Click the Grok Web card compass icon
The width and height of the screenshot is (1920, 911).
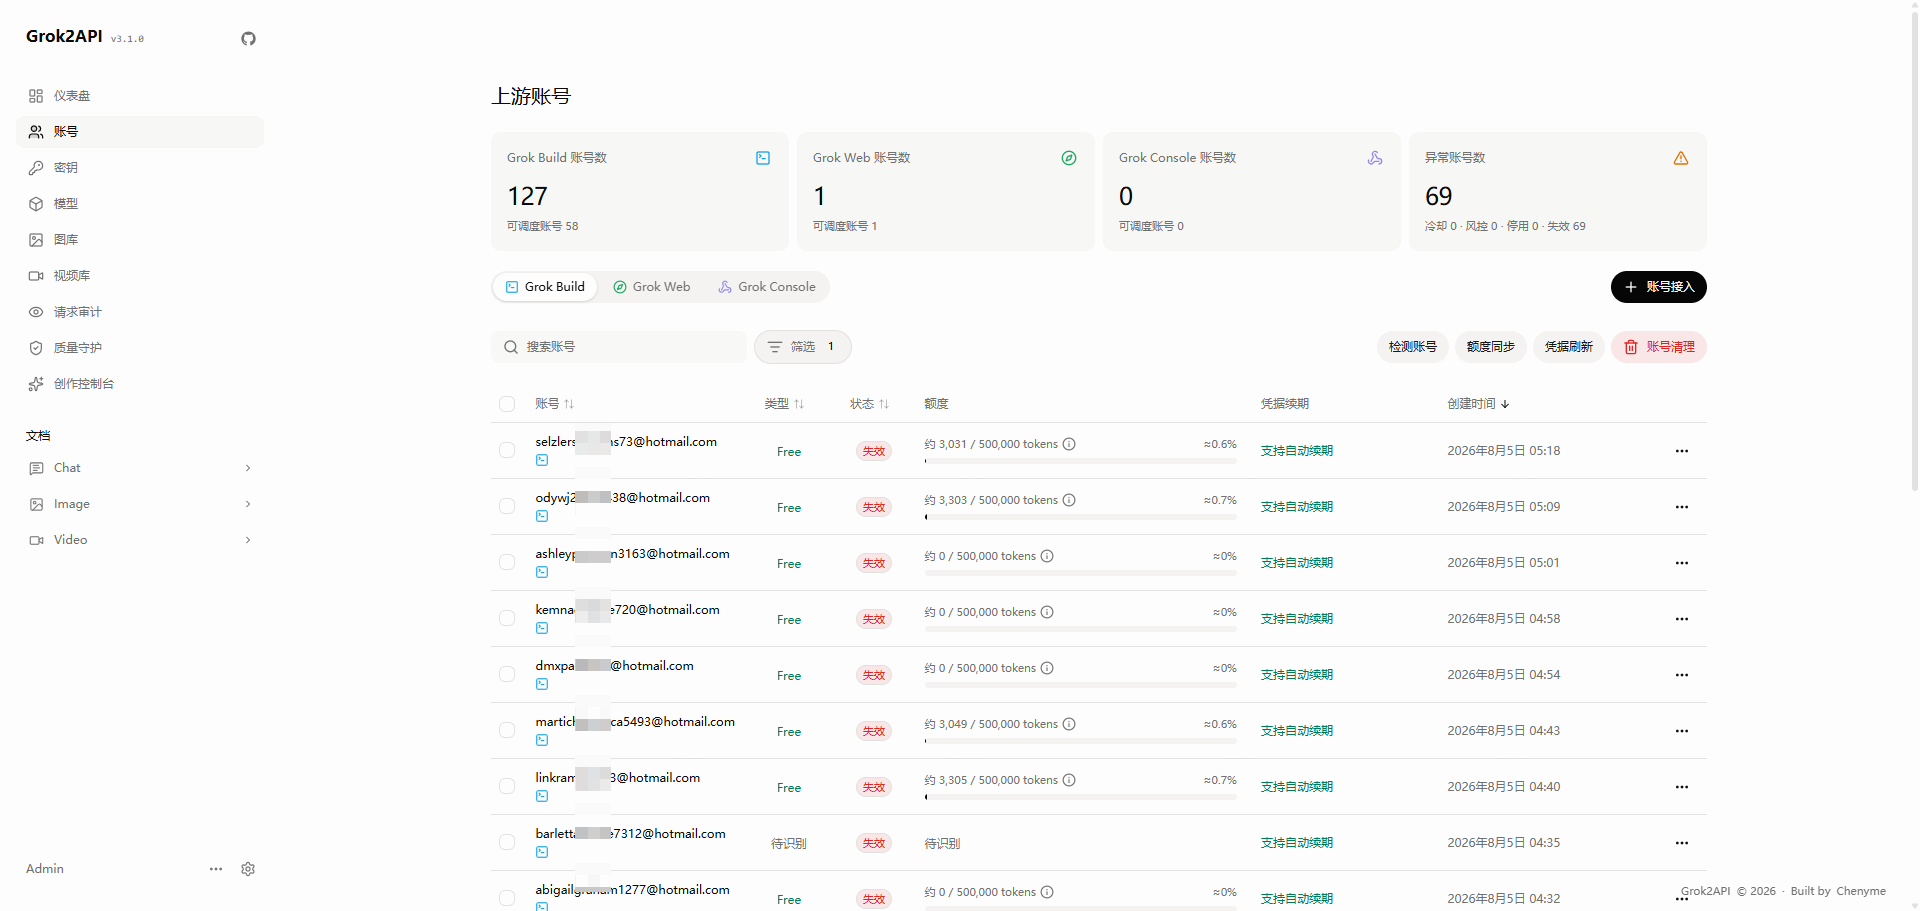[x=1069, y=158]
